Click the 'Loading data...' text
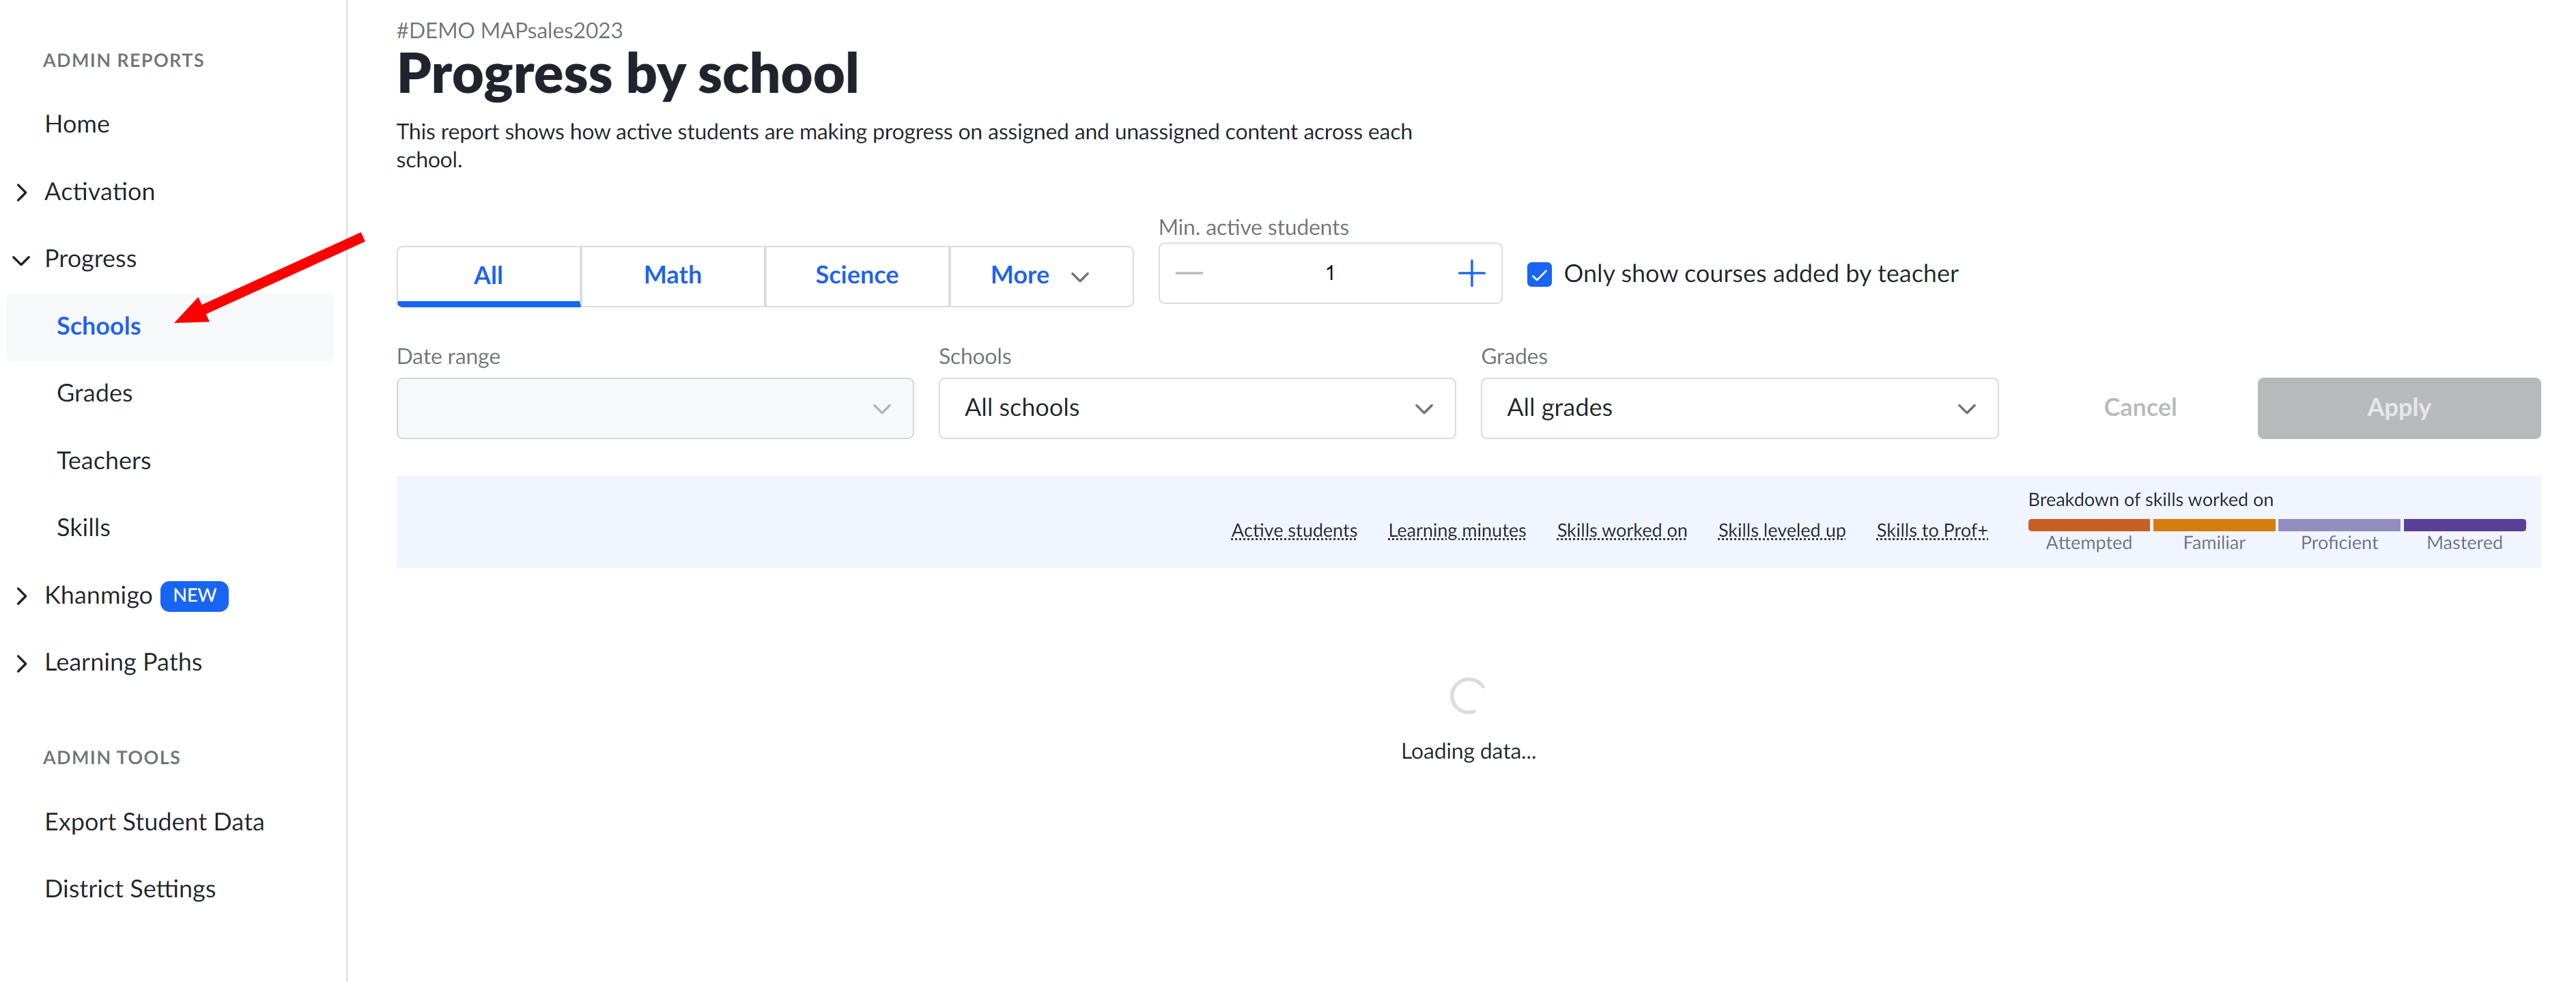The image size is (2576, 982). (x=1467, y=751)
